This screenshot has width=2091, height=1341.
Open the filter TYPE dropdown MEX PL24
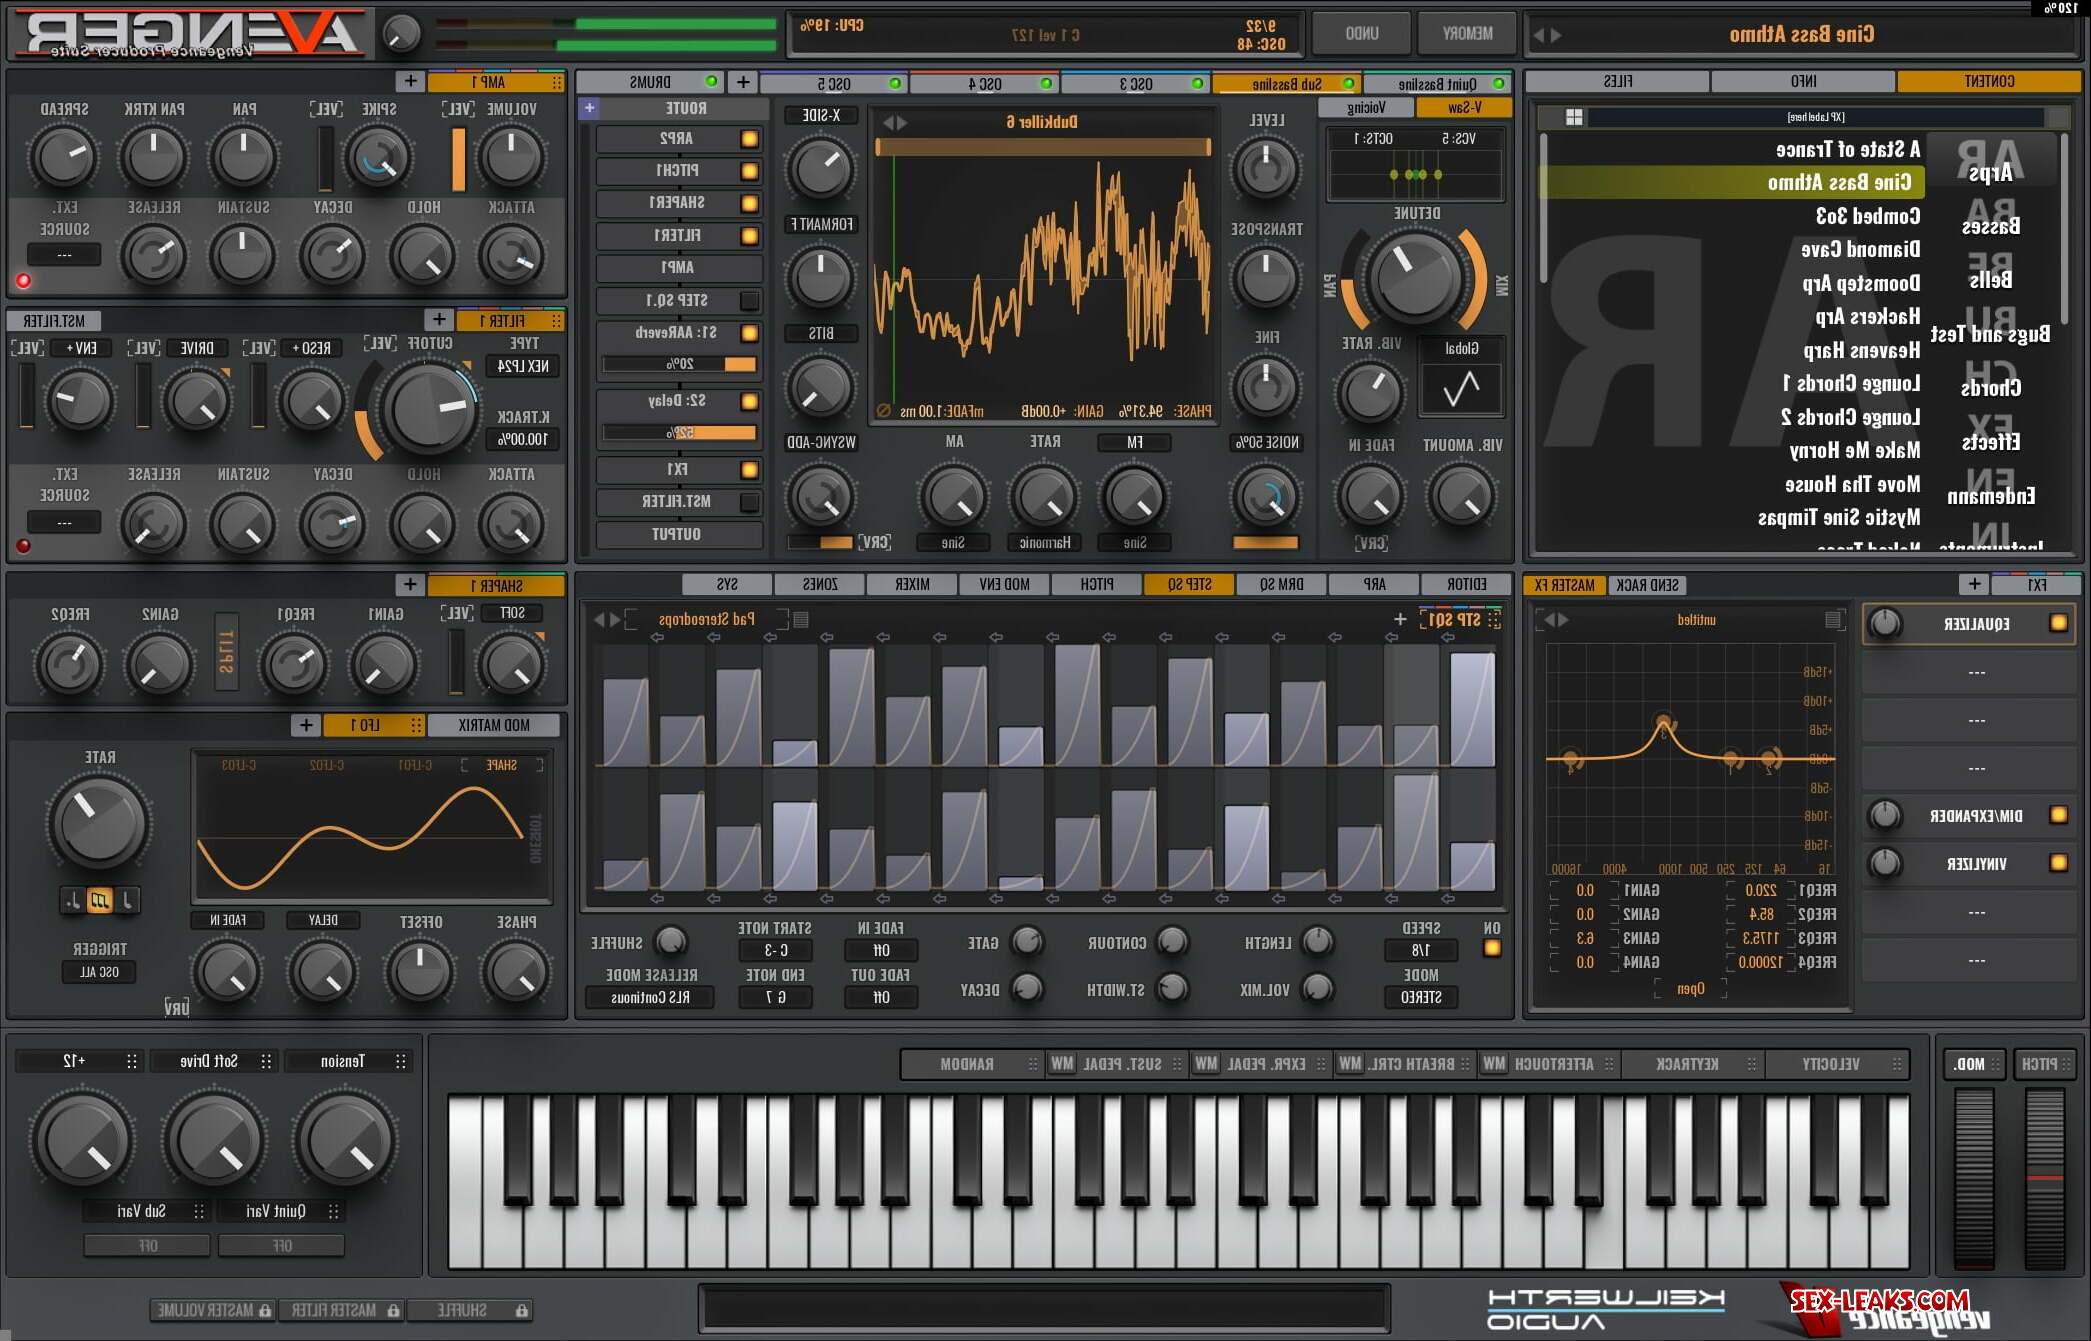524,366
